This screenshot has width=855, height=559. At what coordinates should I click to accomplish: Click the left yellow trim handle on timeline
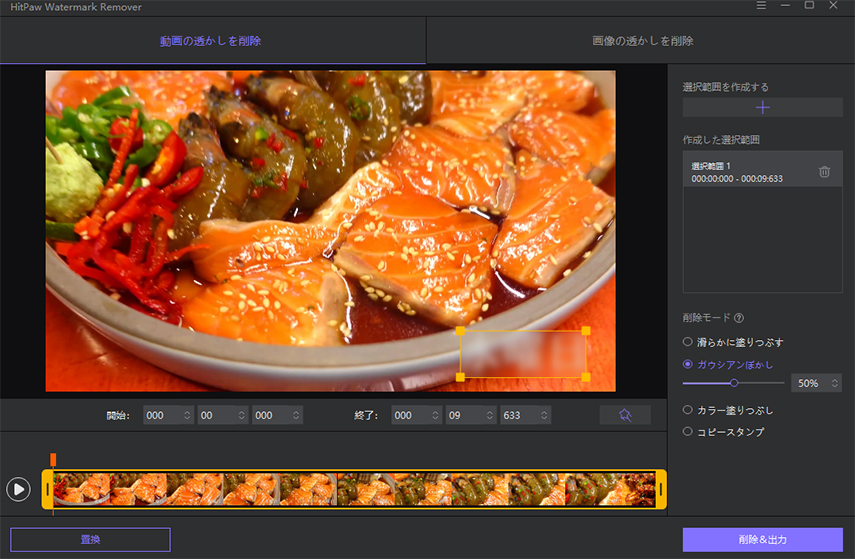click(x=47, y=489)
